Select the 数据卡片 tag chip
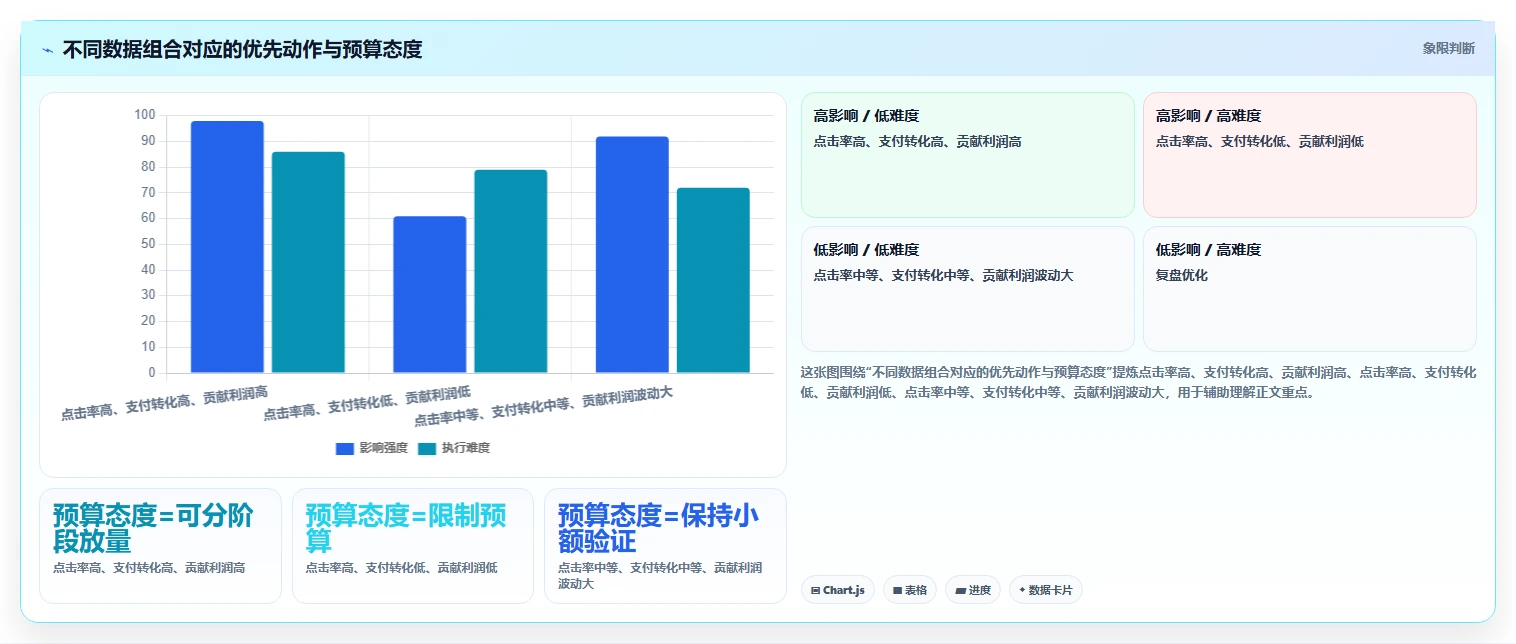The width and height of the screenshot is (1516, 644). (1046, 590)
